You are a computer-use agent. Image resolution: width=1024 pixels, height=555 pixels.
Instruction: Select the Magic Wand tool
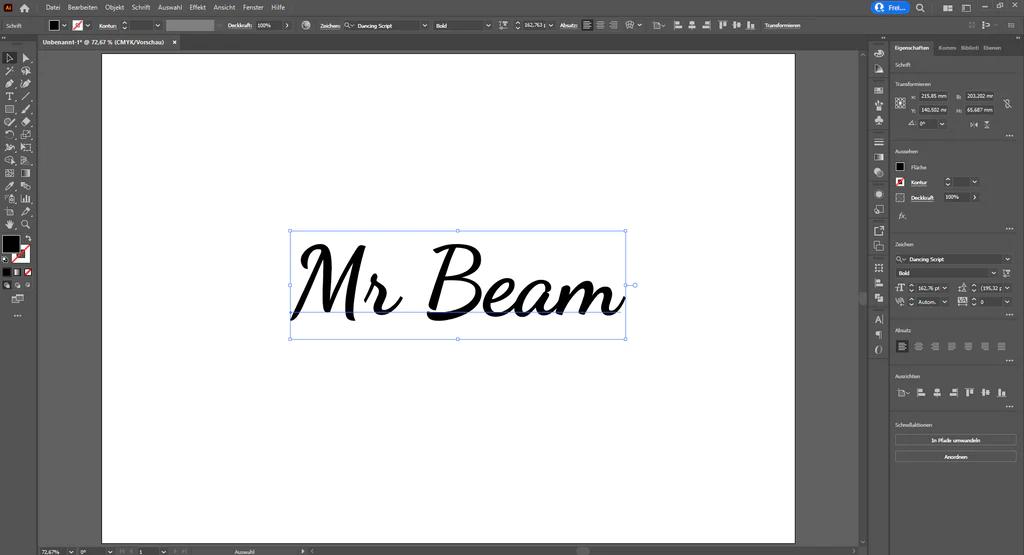[10, 71]
